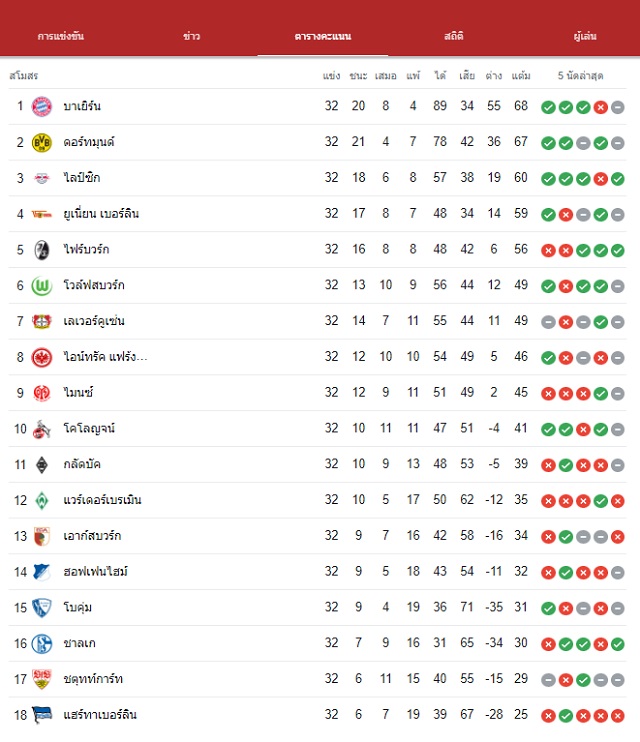
Task: Click Leipzig's latest green win indicator
Action: pos(617,179)
